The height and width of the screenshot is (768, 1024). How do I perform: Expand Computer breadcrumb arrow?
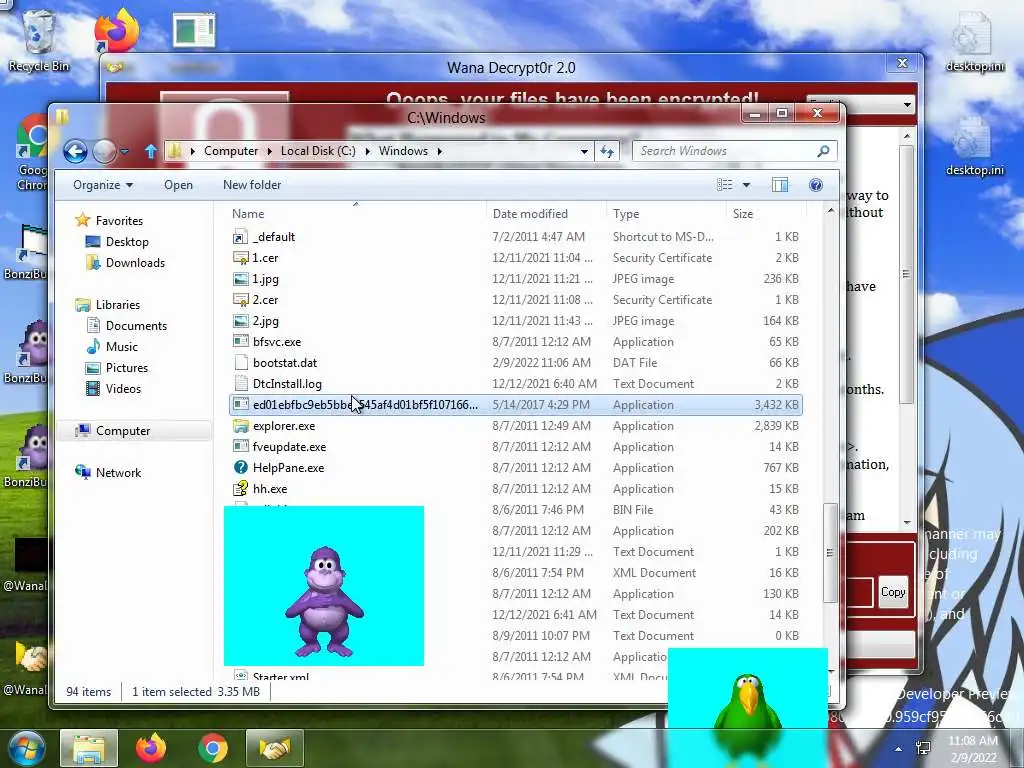pos(269,152)
